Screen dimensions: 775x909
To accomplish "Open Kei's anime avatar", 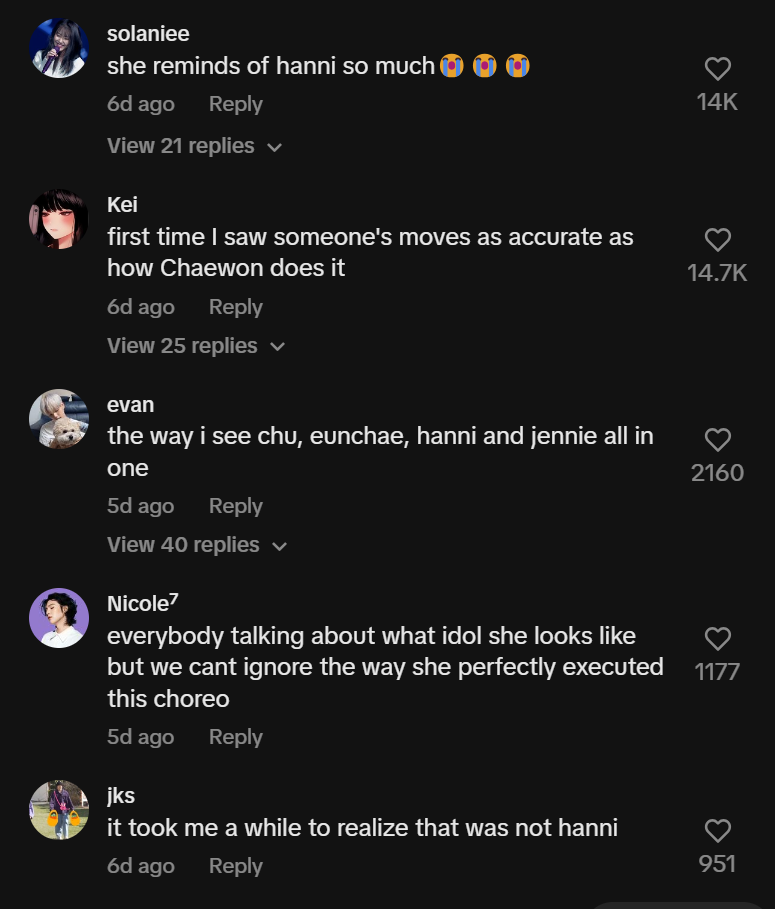I will [x=59, y=219].
